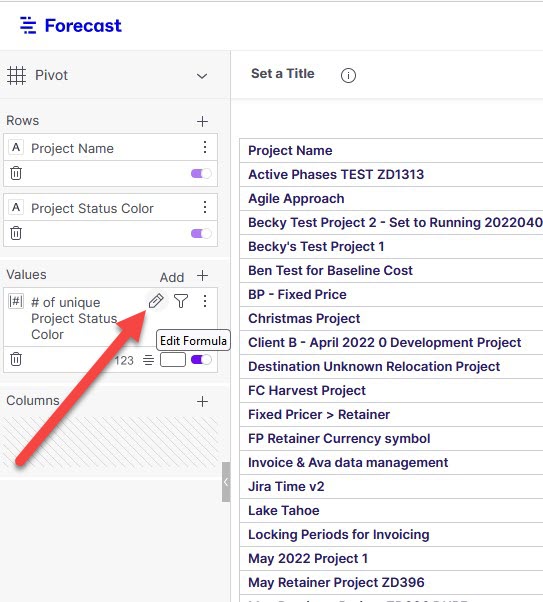Add a new field to Rows with plus icon
Viewport: 543px width, 602px height.
pos(202,121)
